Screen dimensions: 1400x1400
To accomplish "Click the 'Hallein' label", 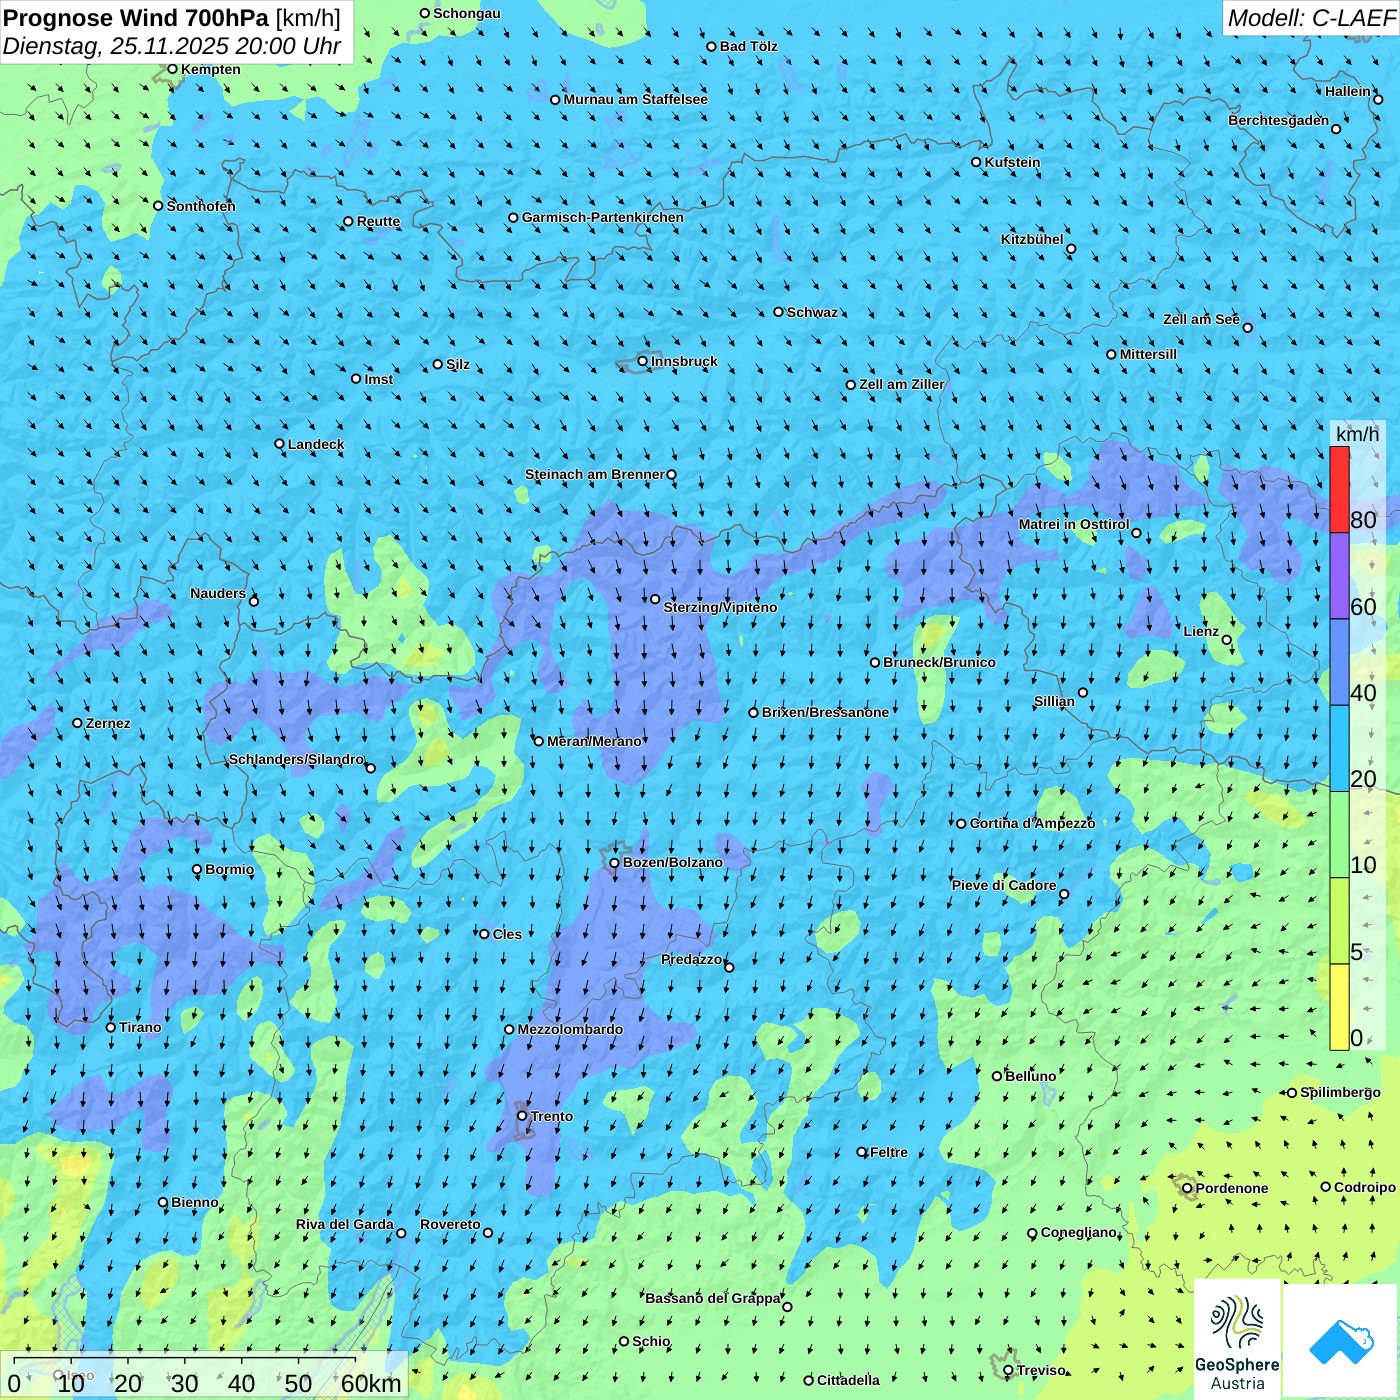I will (1348, 91).
